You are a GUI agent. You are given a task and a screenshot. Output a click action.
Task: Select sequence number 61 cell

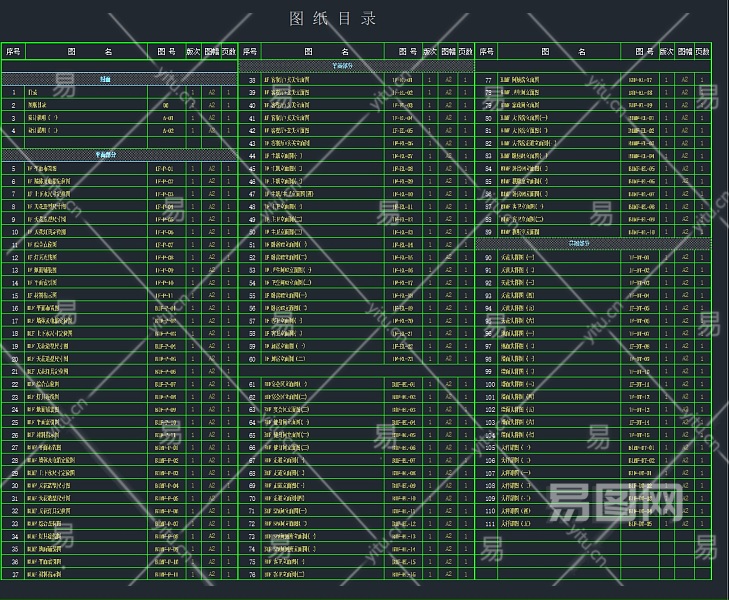252,384
